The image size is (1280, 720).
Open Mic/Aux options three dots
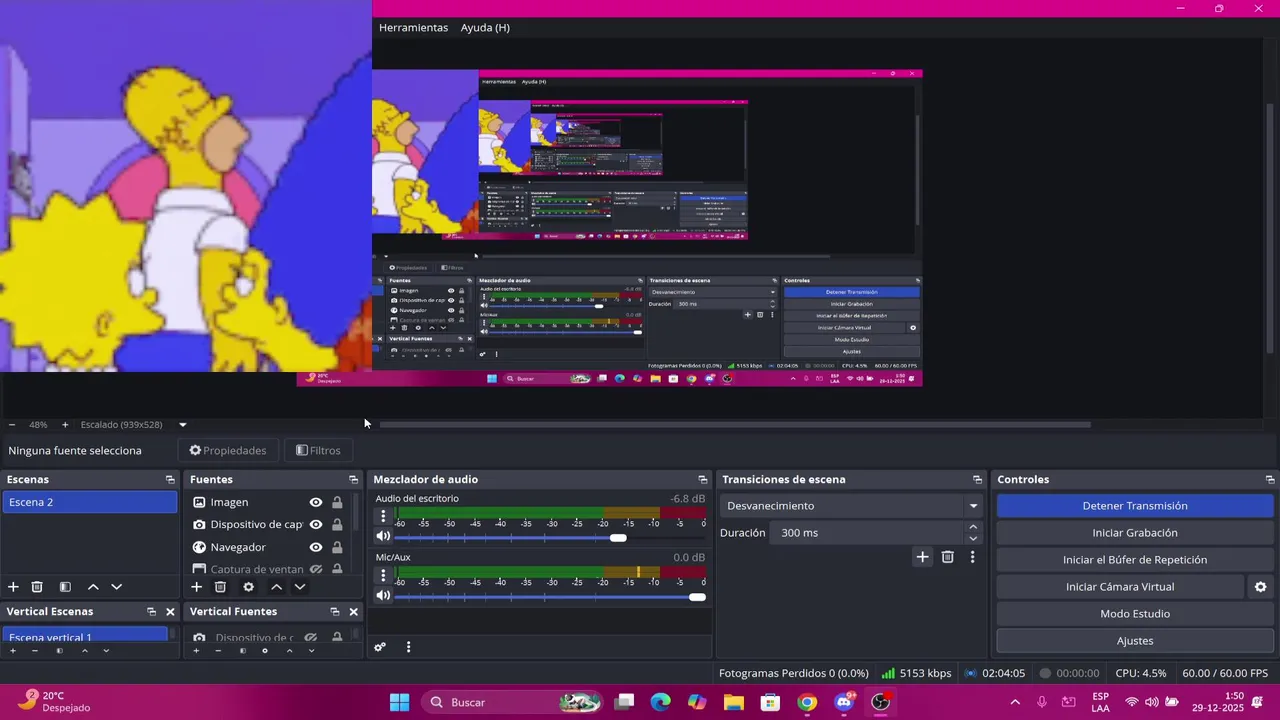[x=383, y=576]
